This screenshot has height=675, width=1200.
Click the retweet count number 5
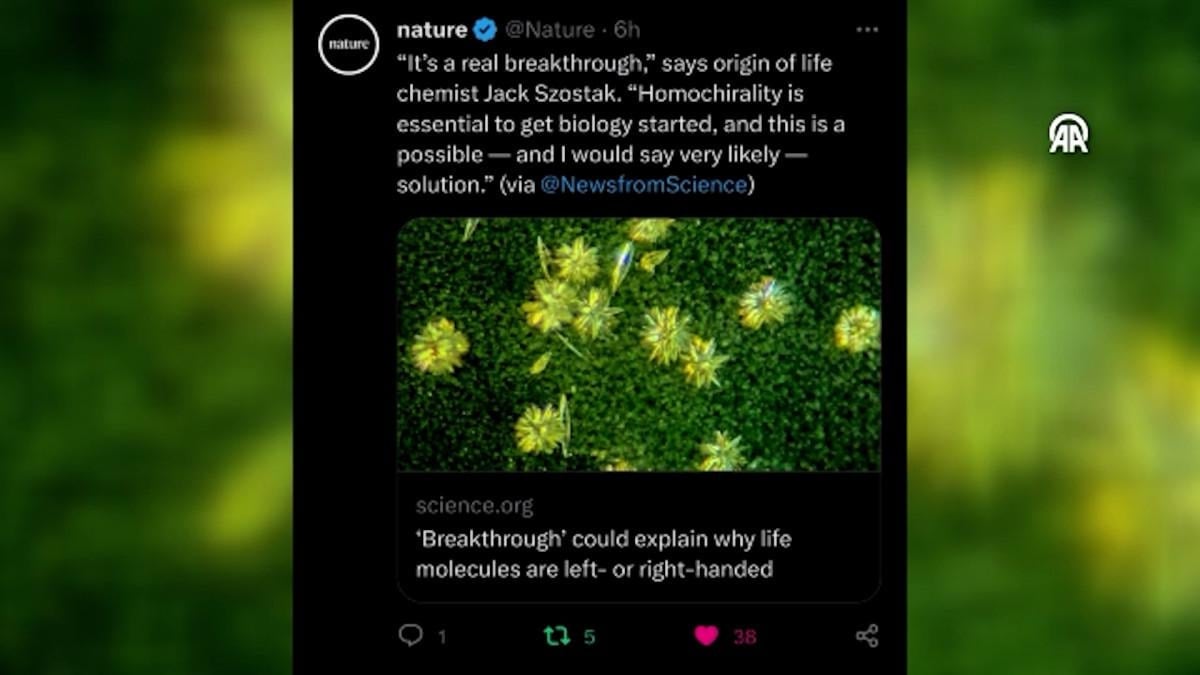[x=589, y=636]
